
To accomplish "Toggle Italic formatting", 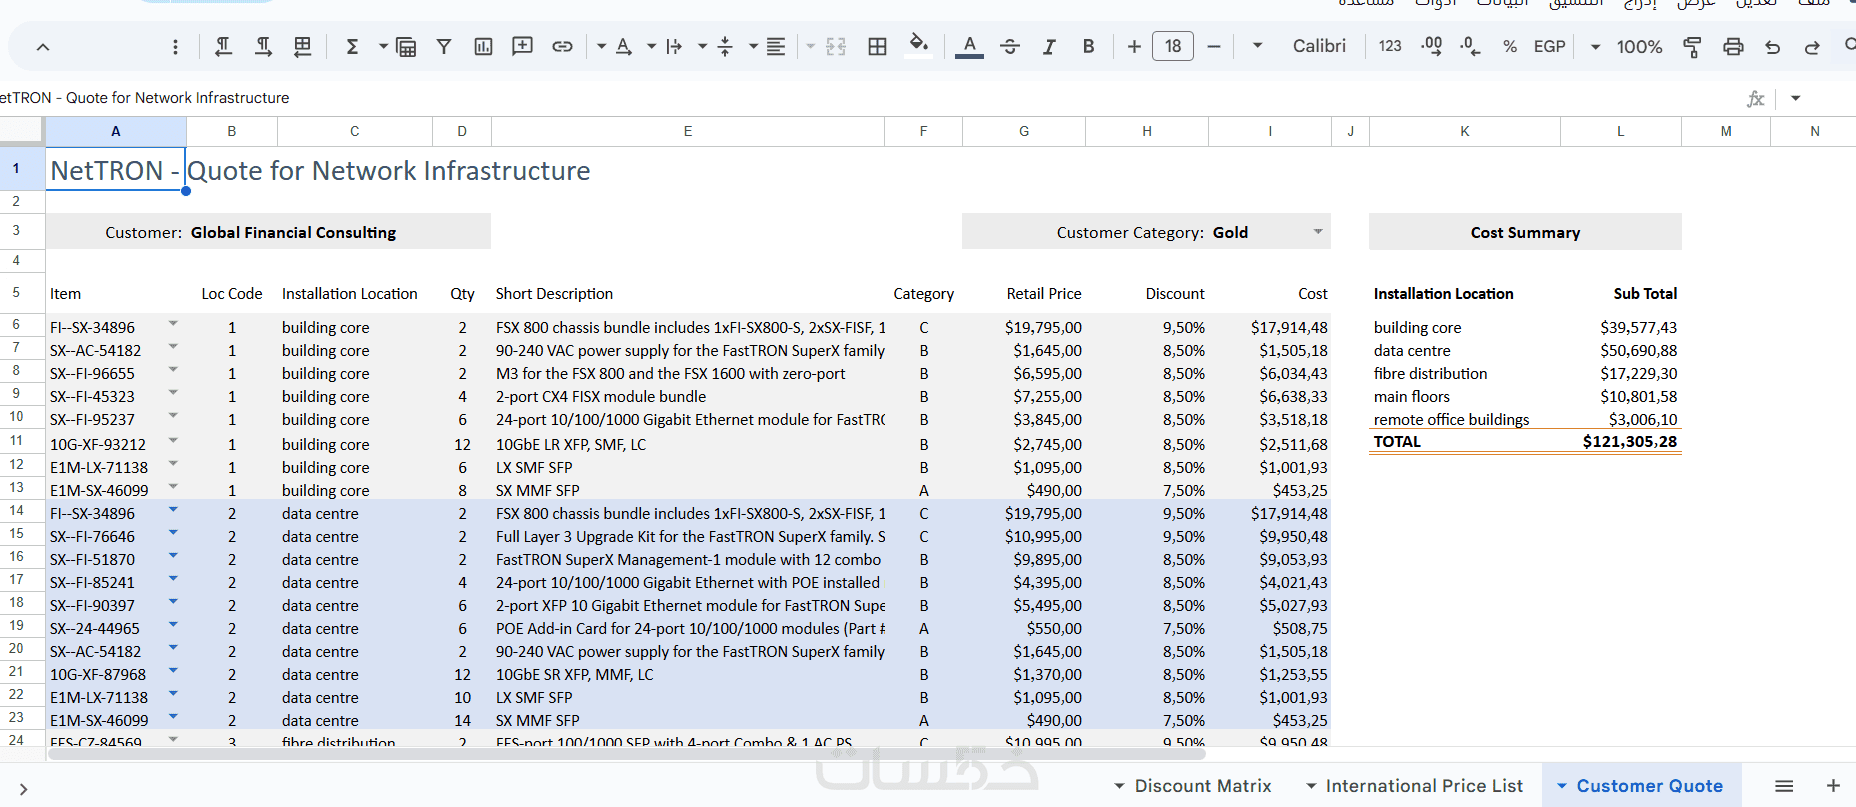I will coord(1049,46).
